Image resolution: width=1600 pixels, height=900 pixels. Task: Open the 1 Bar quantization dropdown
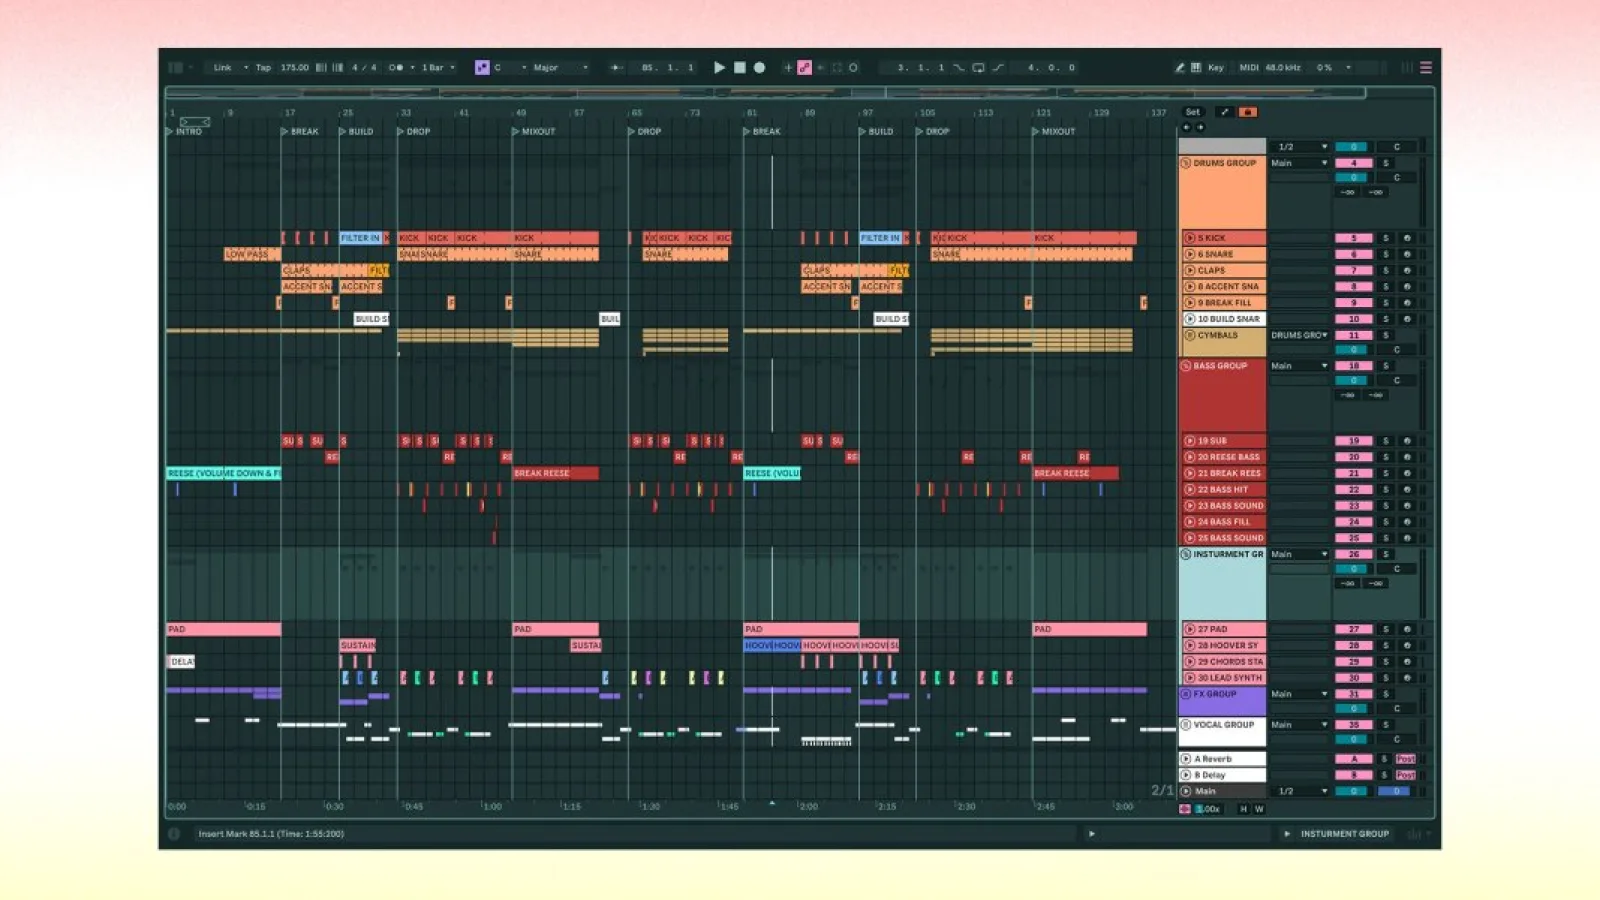[x=438, y=67]
